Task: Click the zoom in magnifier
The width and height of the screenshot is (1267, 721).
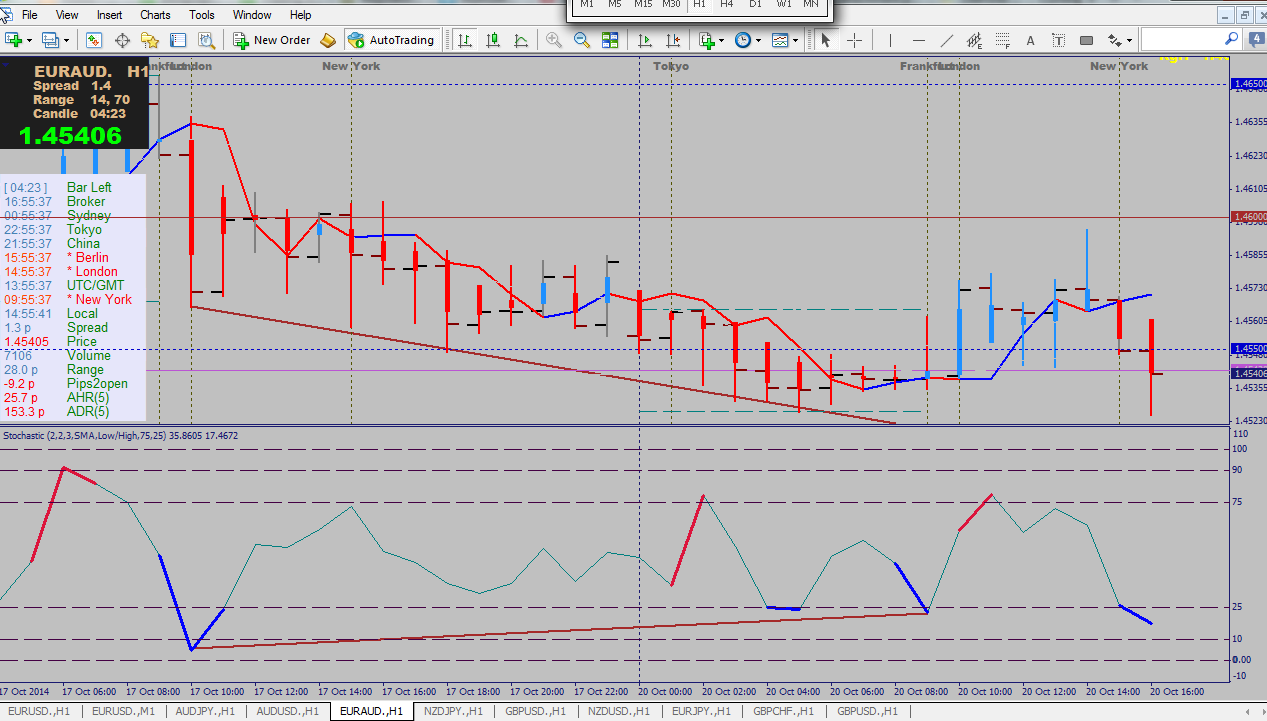Action: click(553, 40)
